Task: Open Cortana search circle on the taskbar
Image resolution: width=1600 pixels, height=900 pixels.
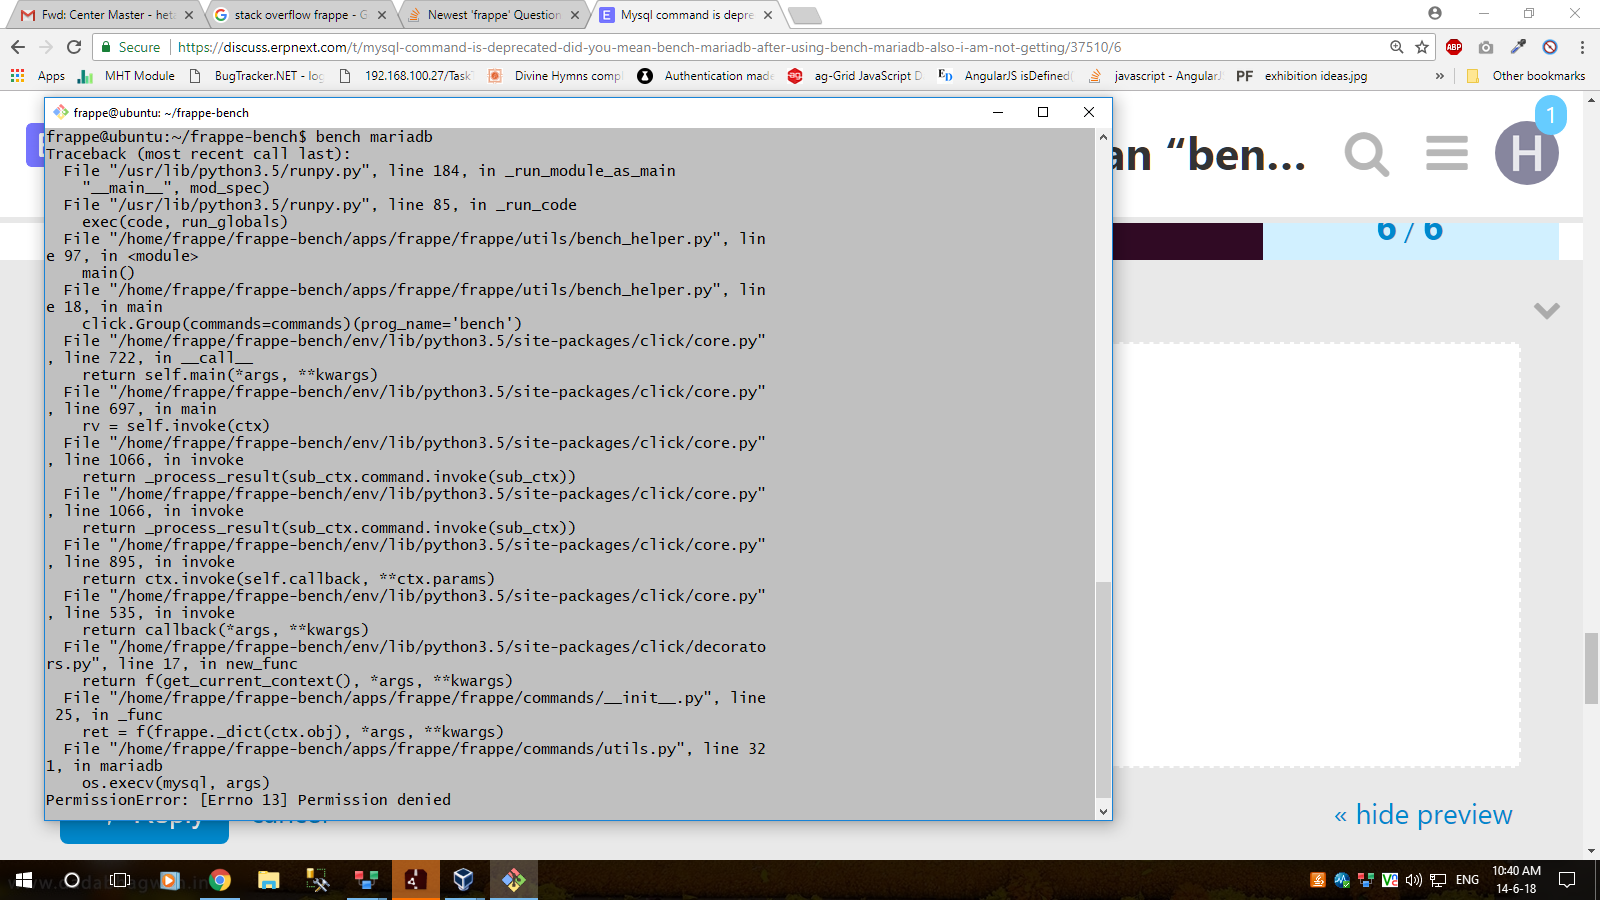Action: (72, 880)
